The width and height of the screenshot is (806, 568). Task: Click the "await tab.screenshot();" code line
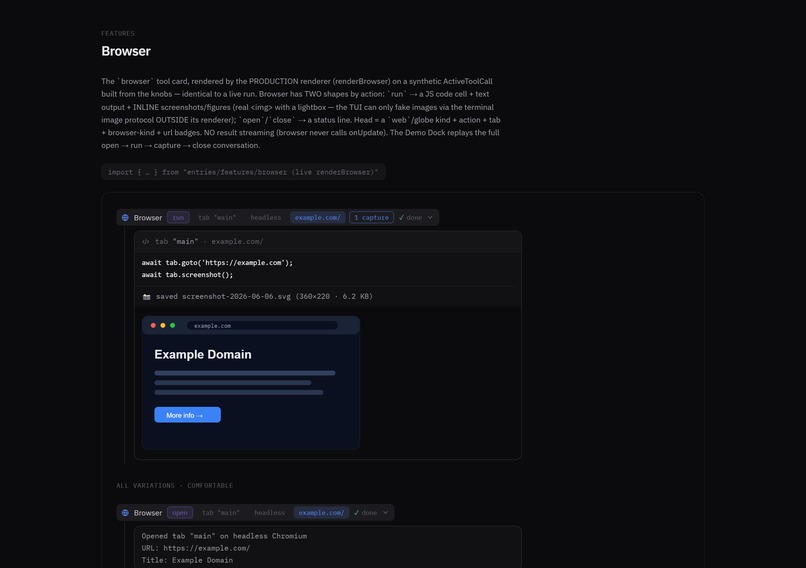point(188,275)
